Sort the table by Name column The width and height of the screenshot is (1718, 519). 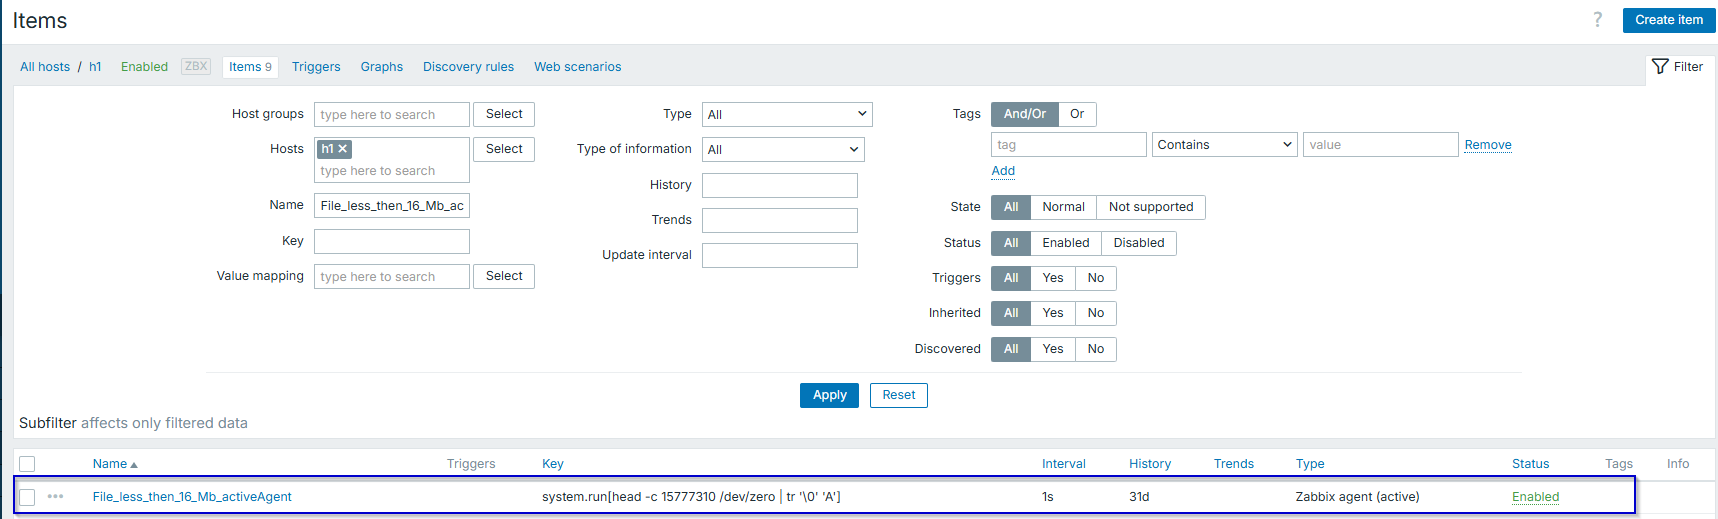click(110, 464)
